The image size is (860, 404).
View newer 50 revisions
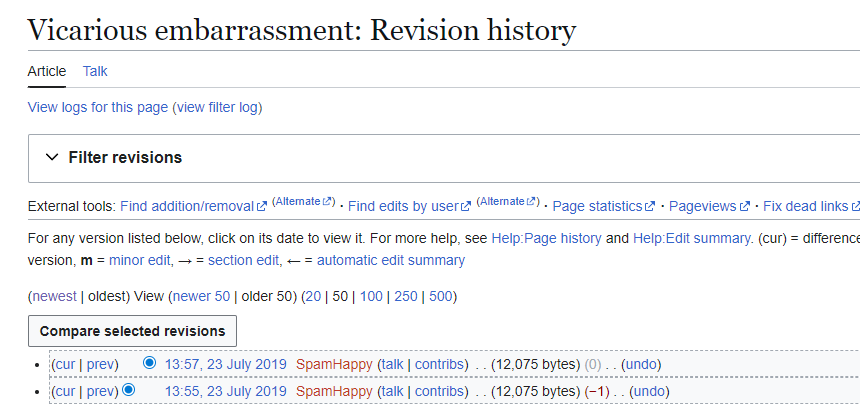[x=201, y=297]
